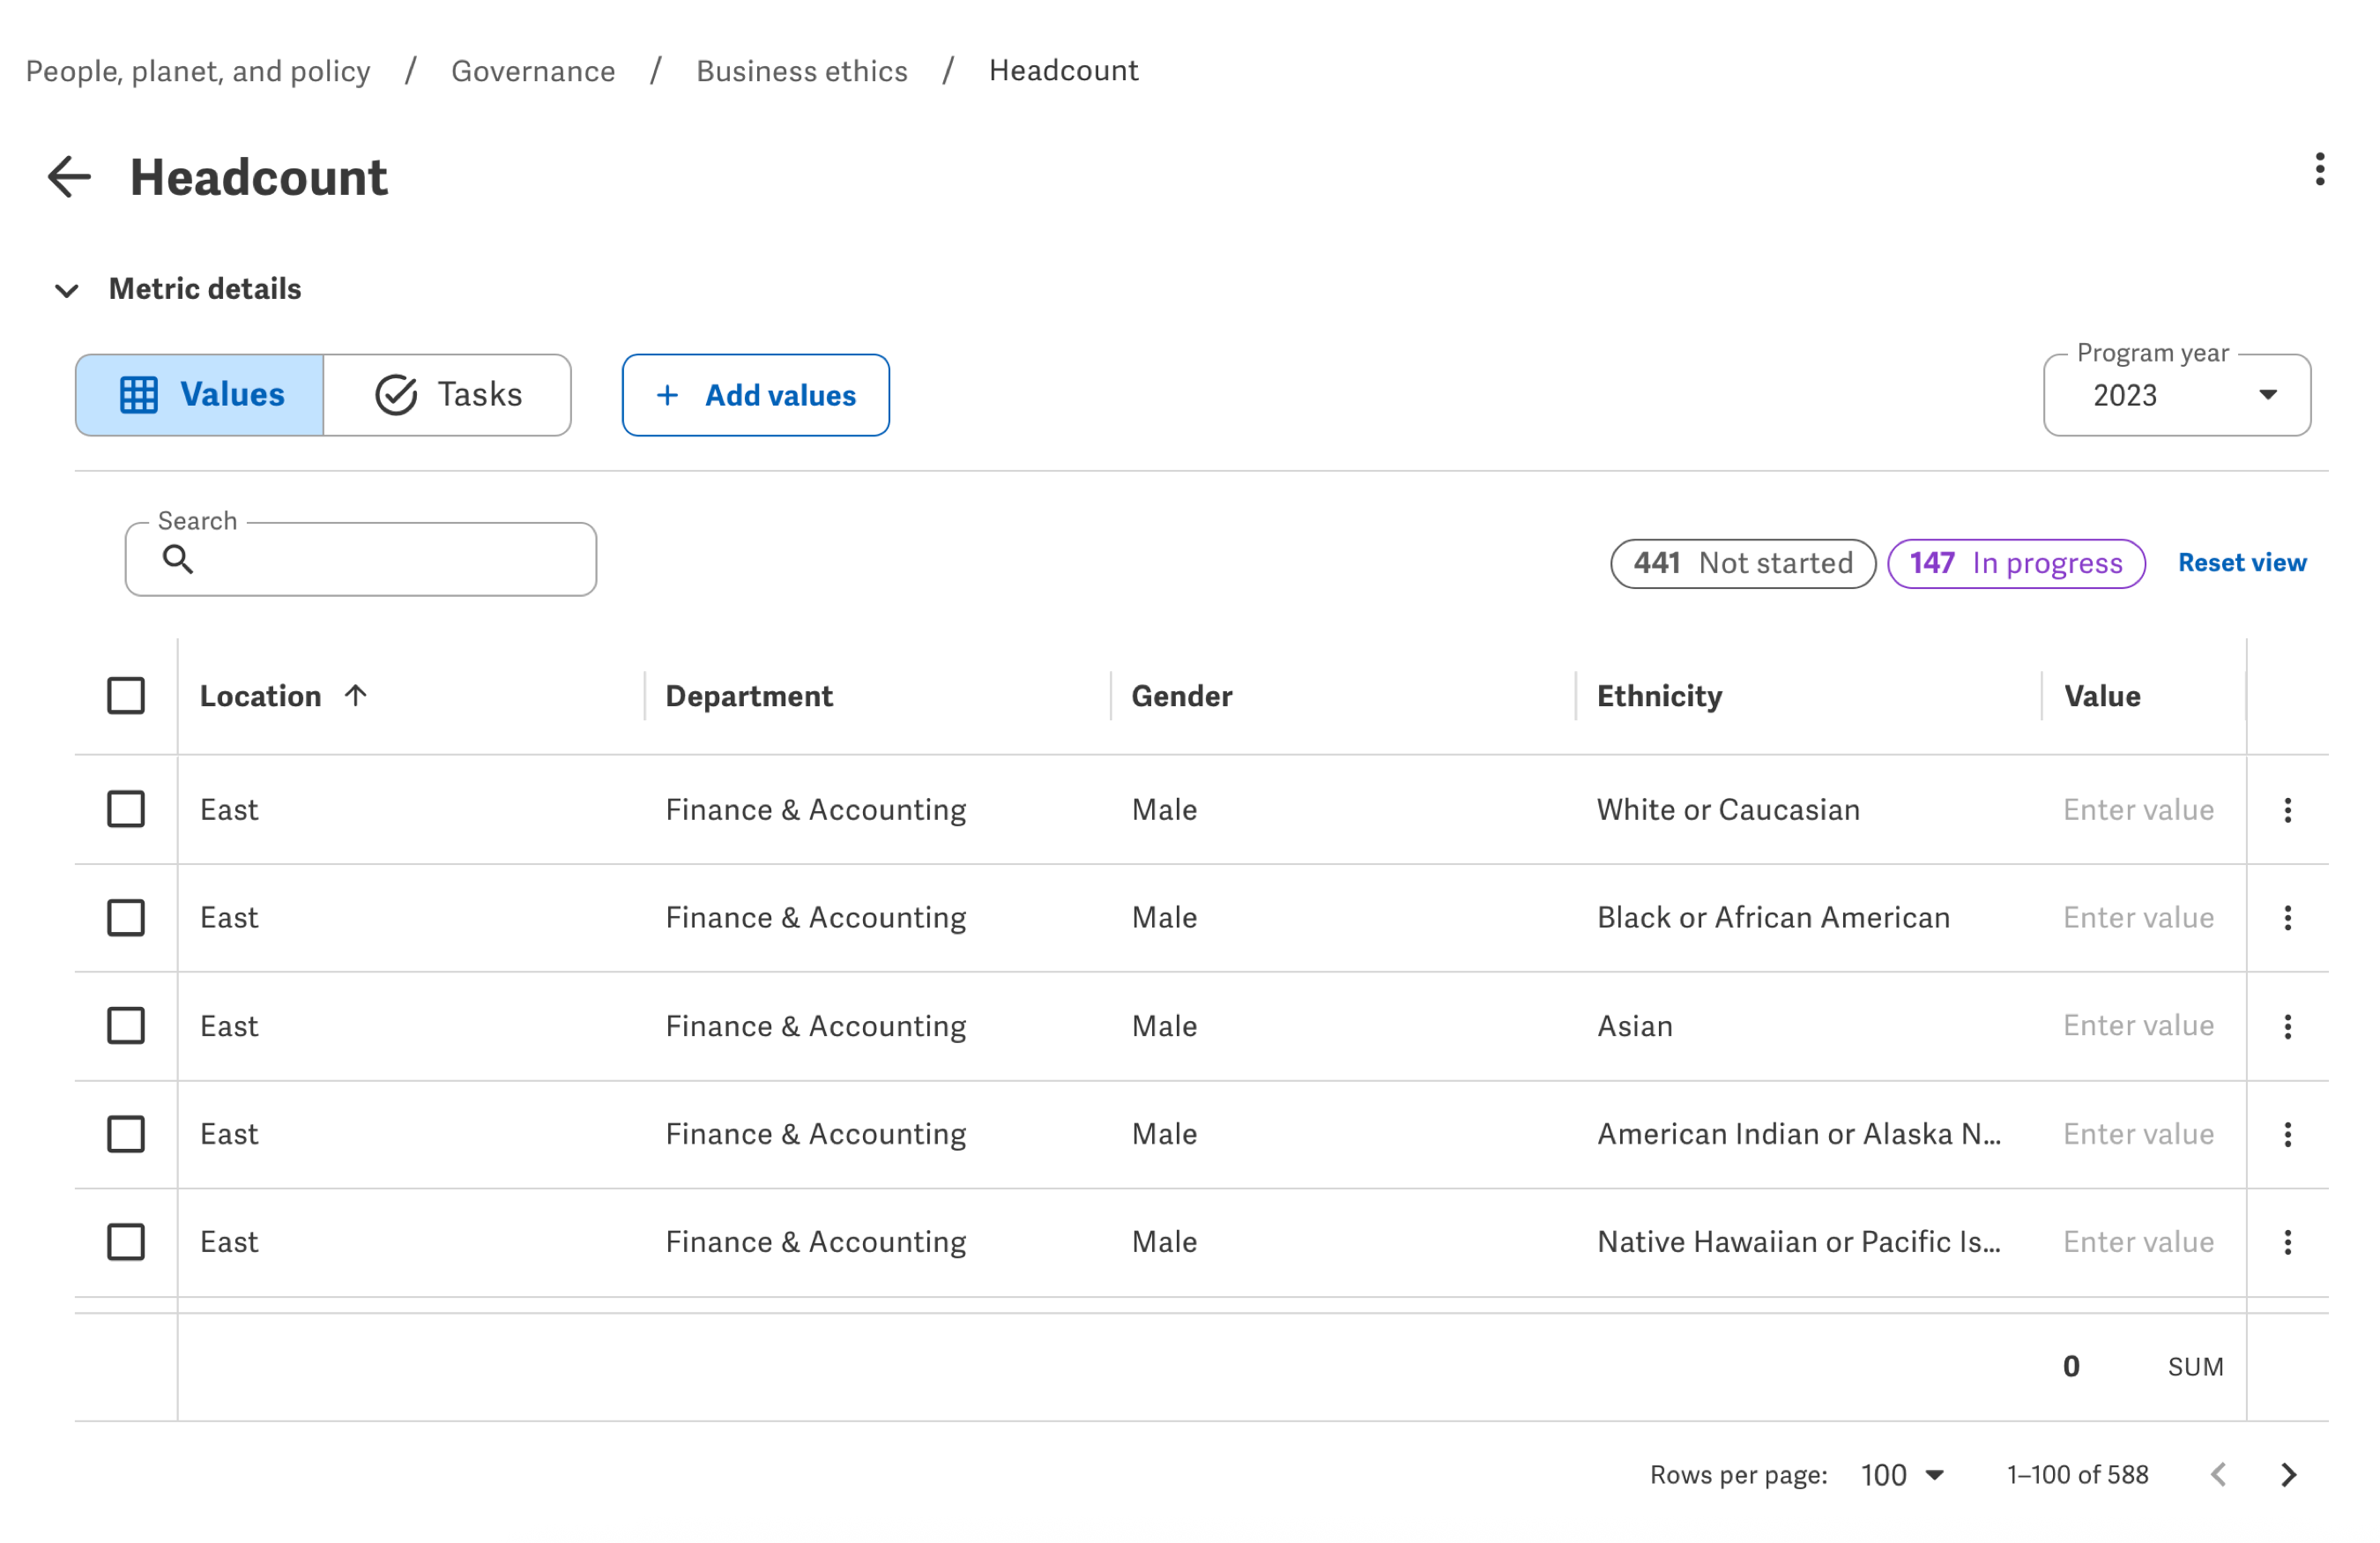Click the back arrow beside Headcount title
The width and height of the screenshot is (2380, 1543).
pyautogui.click(x=68, y=178)
